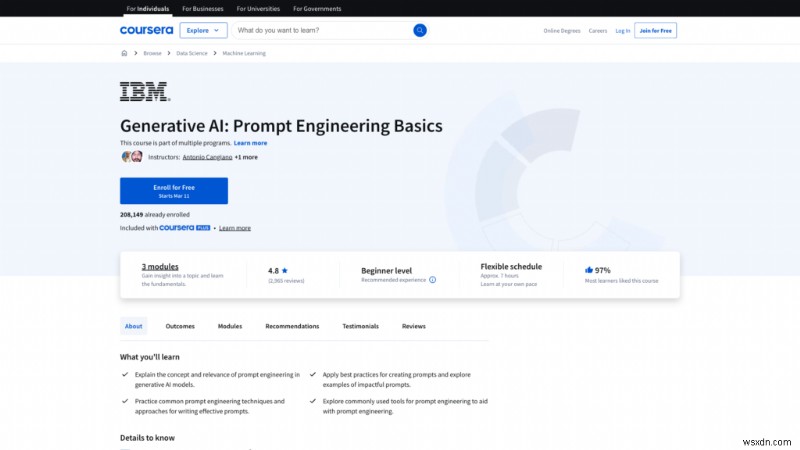This screenshot has width=800, height=450.
Task: Switch to the Testimonials tab
Action: 360,326
